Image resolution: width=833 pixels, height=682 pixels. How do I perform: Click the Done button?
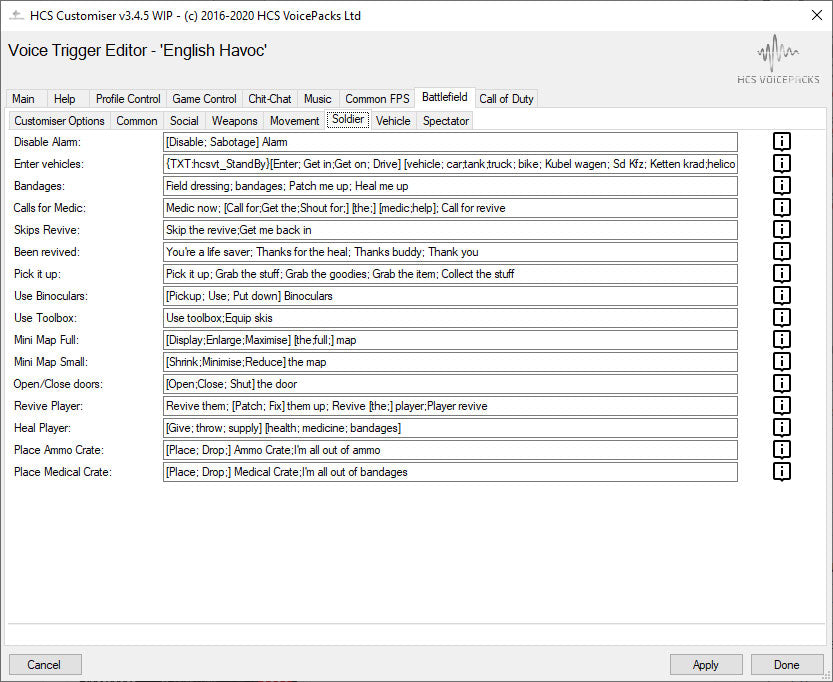[x=787, y=665]
